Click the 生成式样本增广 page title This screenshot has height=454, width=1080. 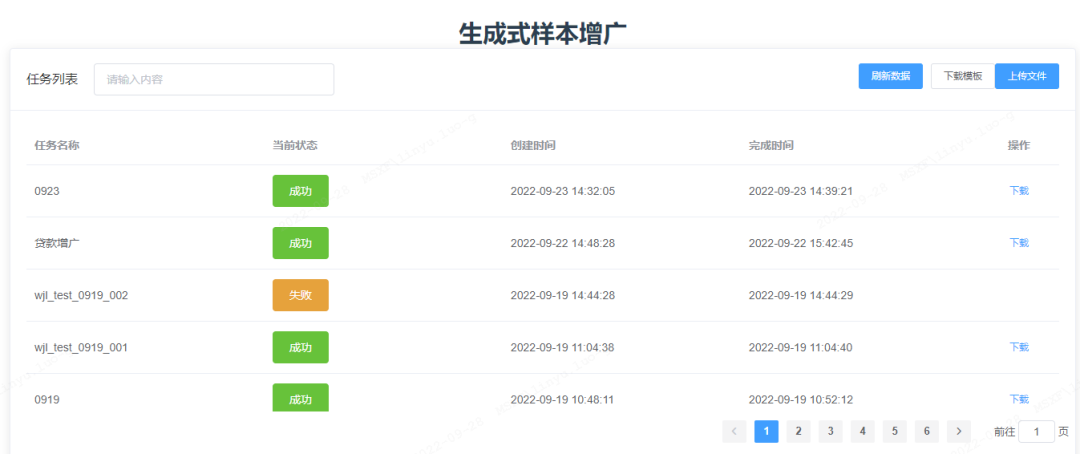coord(543,34)
